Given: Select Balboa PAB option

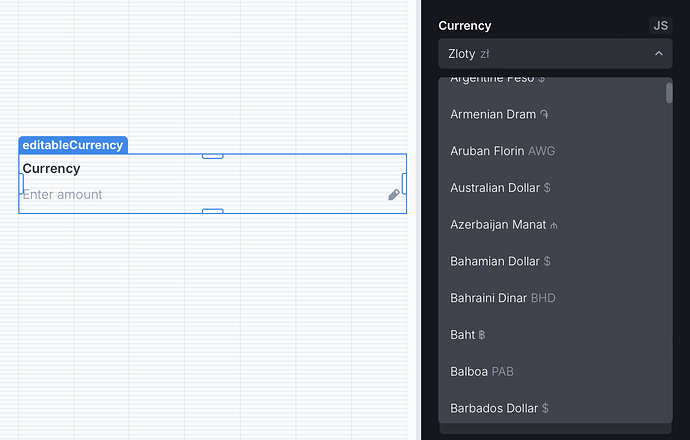Looking at the screenshot, I should click(555, 371).
